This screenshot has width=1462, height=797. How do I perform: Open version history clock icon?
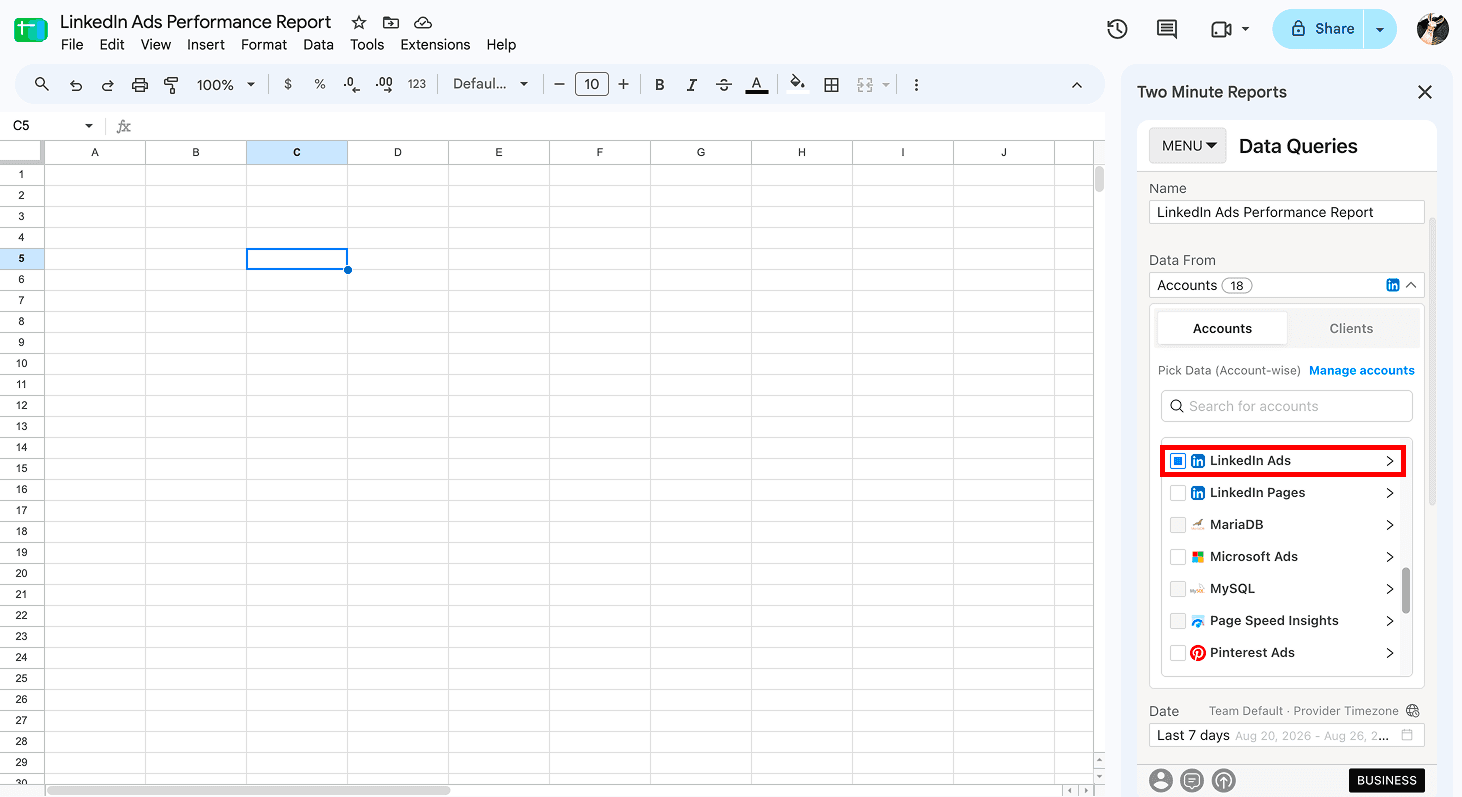tap(1117, 29)
